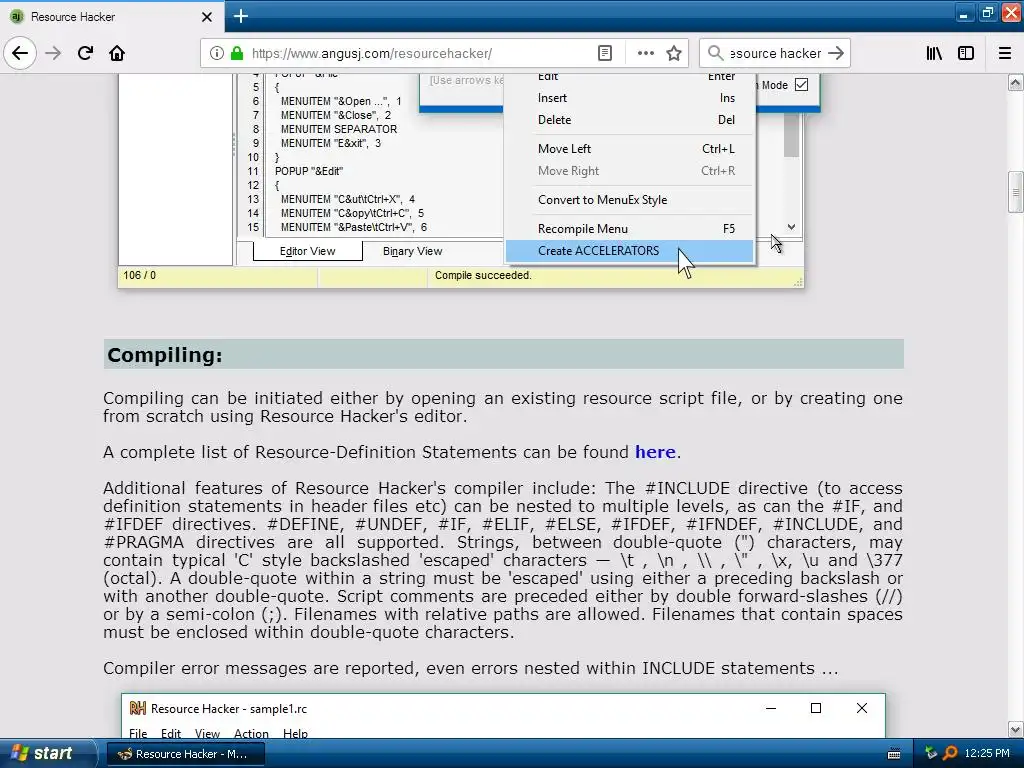Screen dimensions: 1024x768
Task: Open page actions three-dot menu
Action: pos(645,53)
